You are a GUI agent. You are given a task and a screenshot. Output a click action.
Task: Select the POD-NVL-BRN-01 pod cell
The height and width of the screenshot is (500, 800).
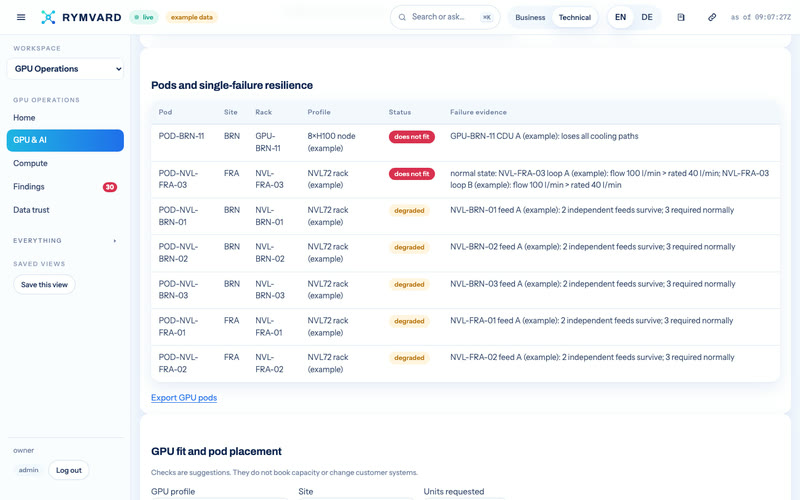[179, 216]
